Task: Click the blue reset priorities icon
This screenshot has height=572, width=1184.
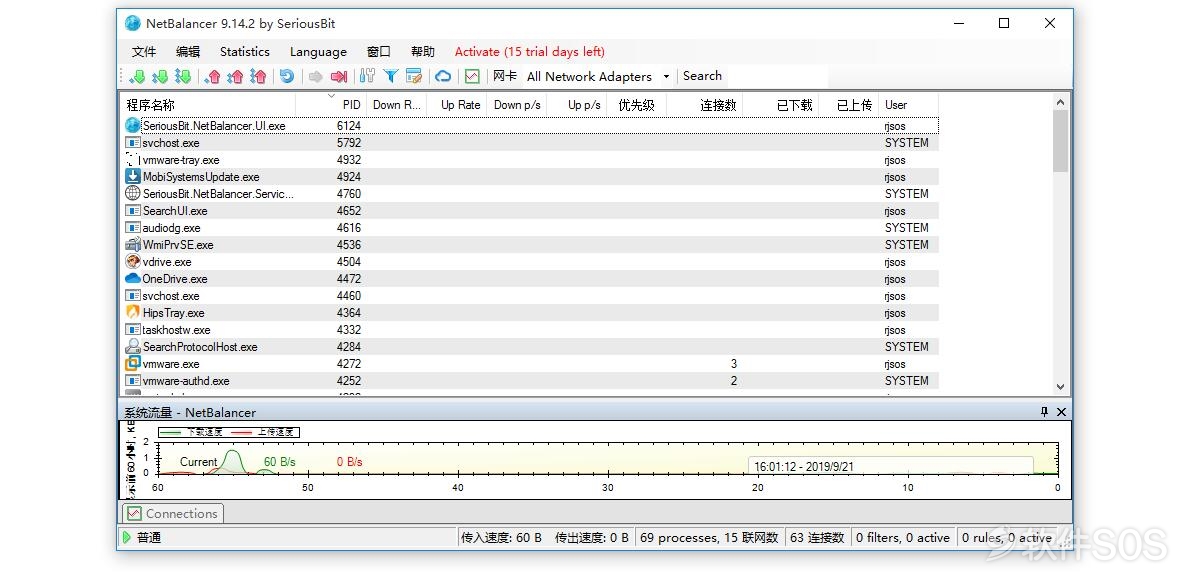Action: [x=287, y=76]
